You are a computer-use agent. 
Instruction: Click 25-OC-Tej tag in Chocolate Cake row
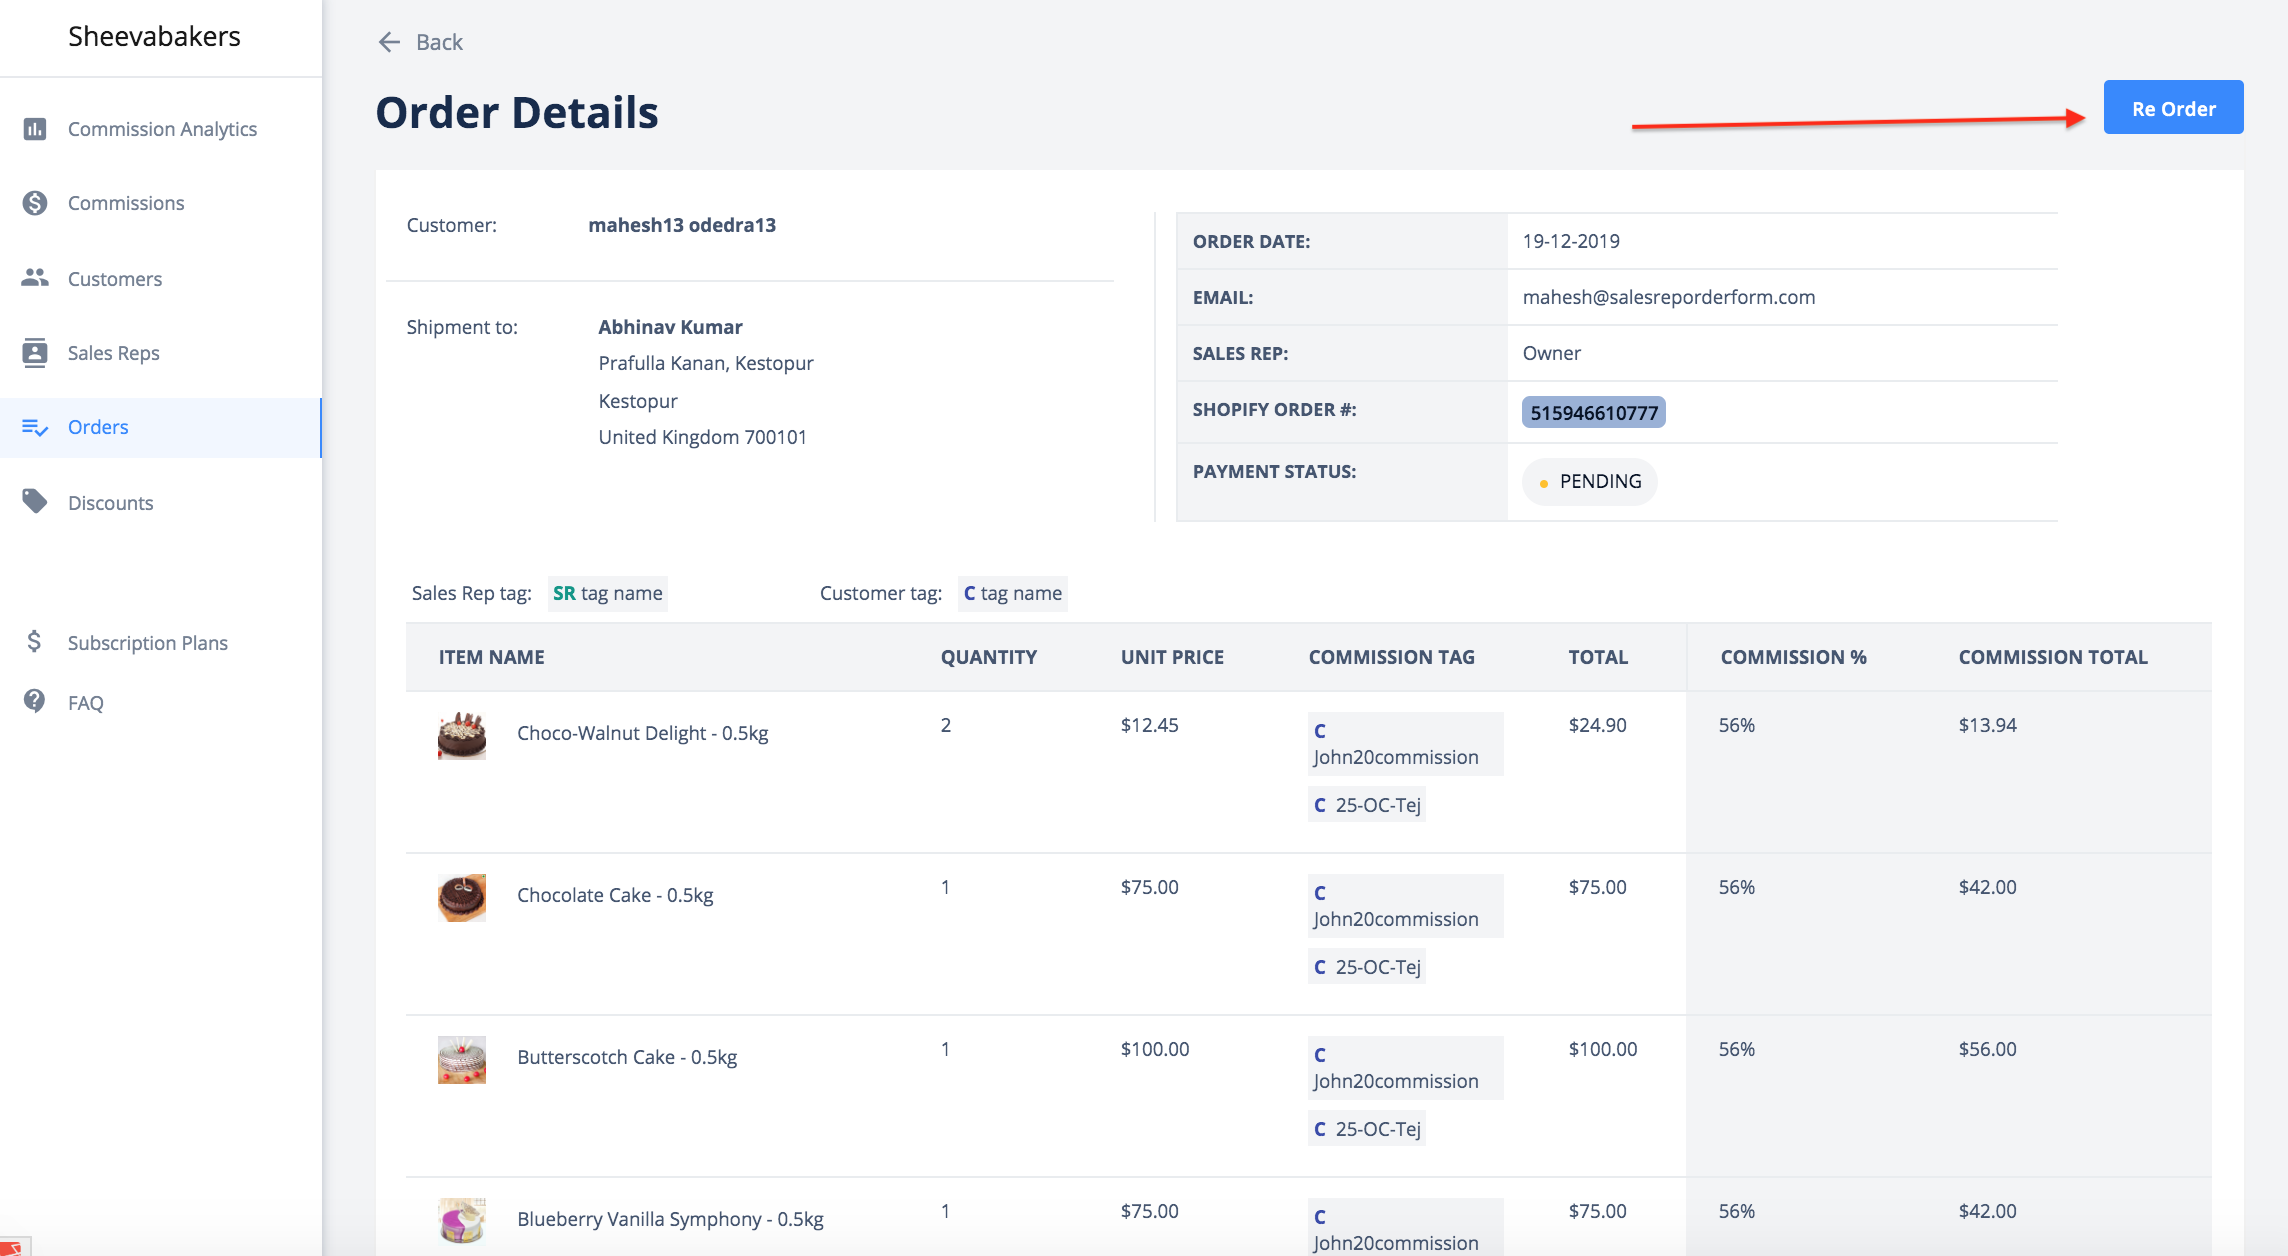pos(1367,967)
